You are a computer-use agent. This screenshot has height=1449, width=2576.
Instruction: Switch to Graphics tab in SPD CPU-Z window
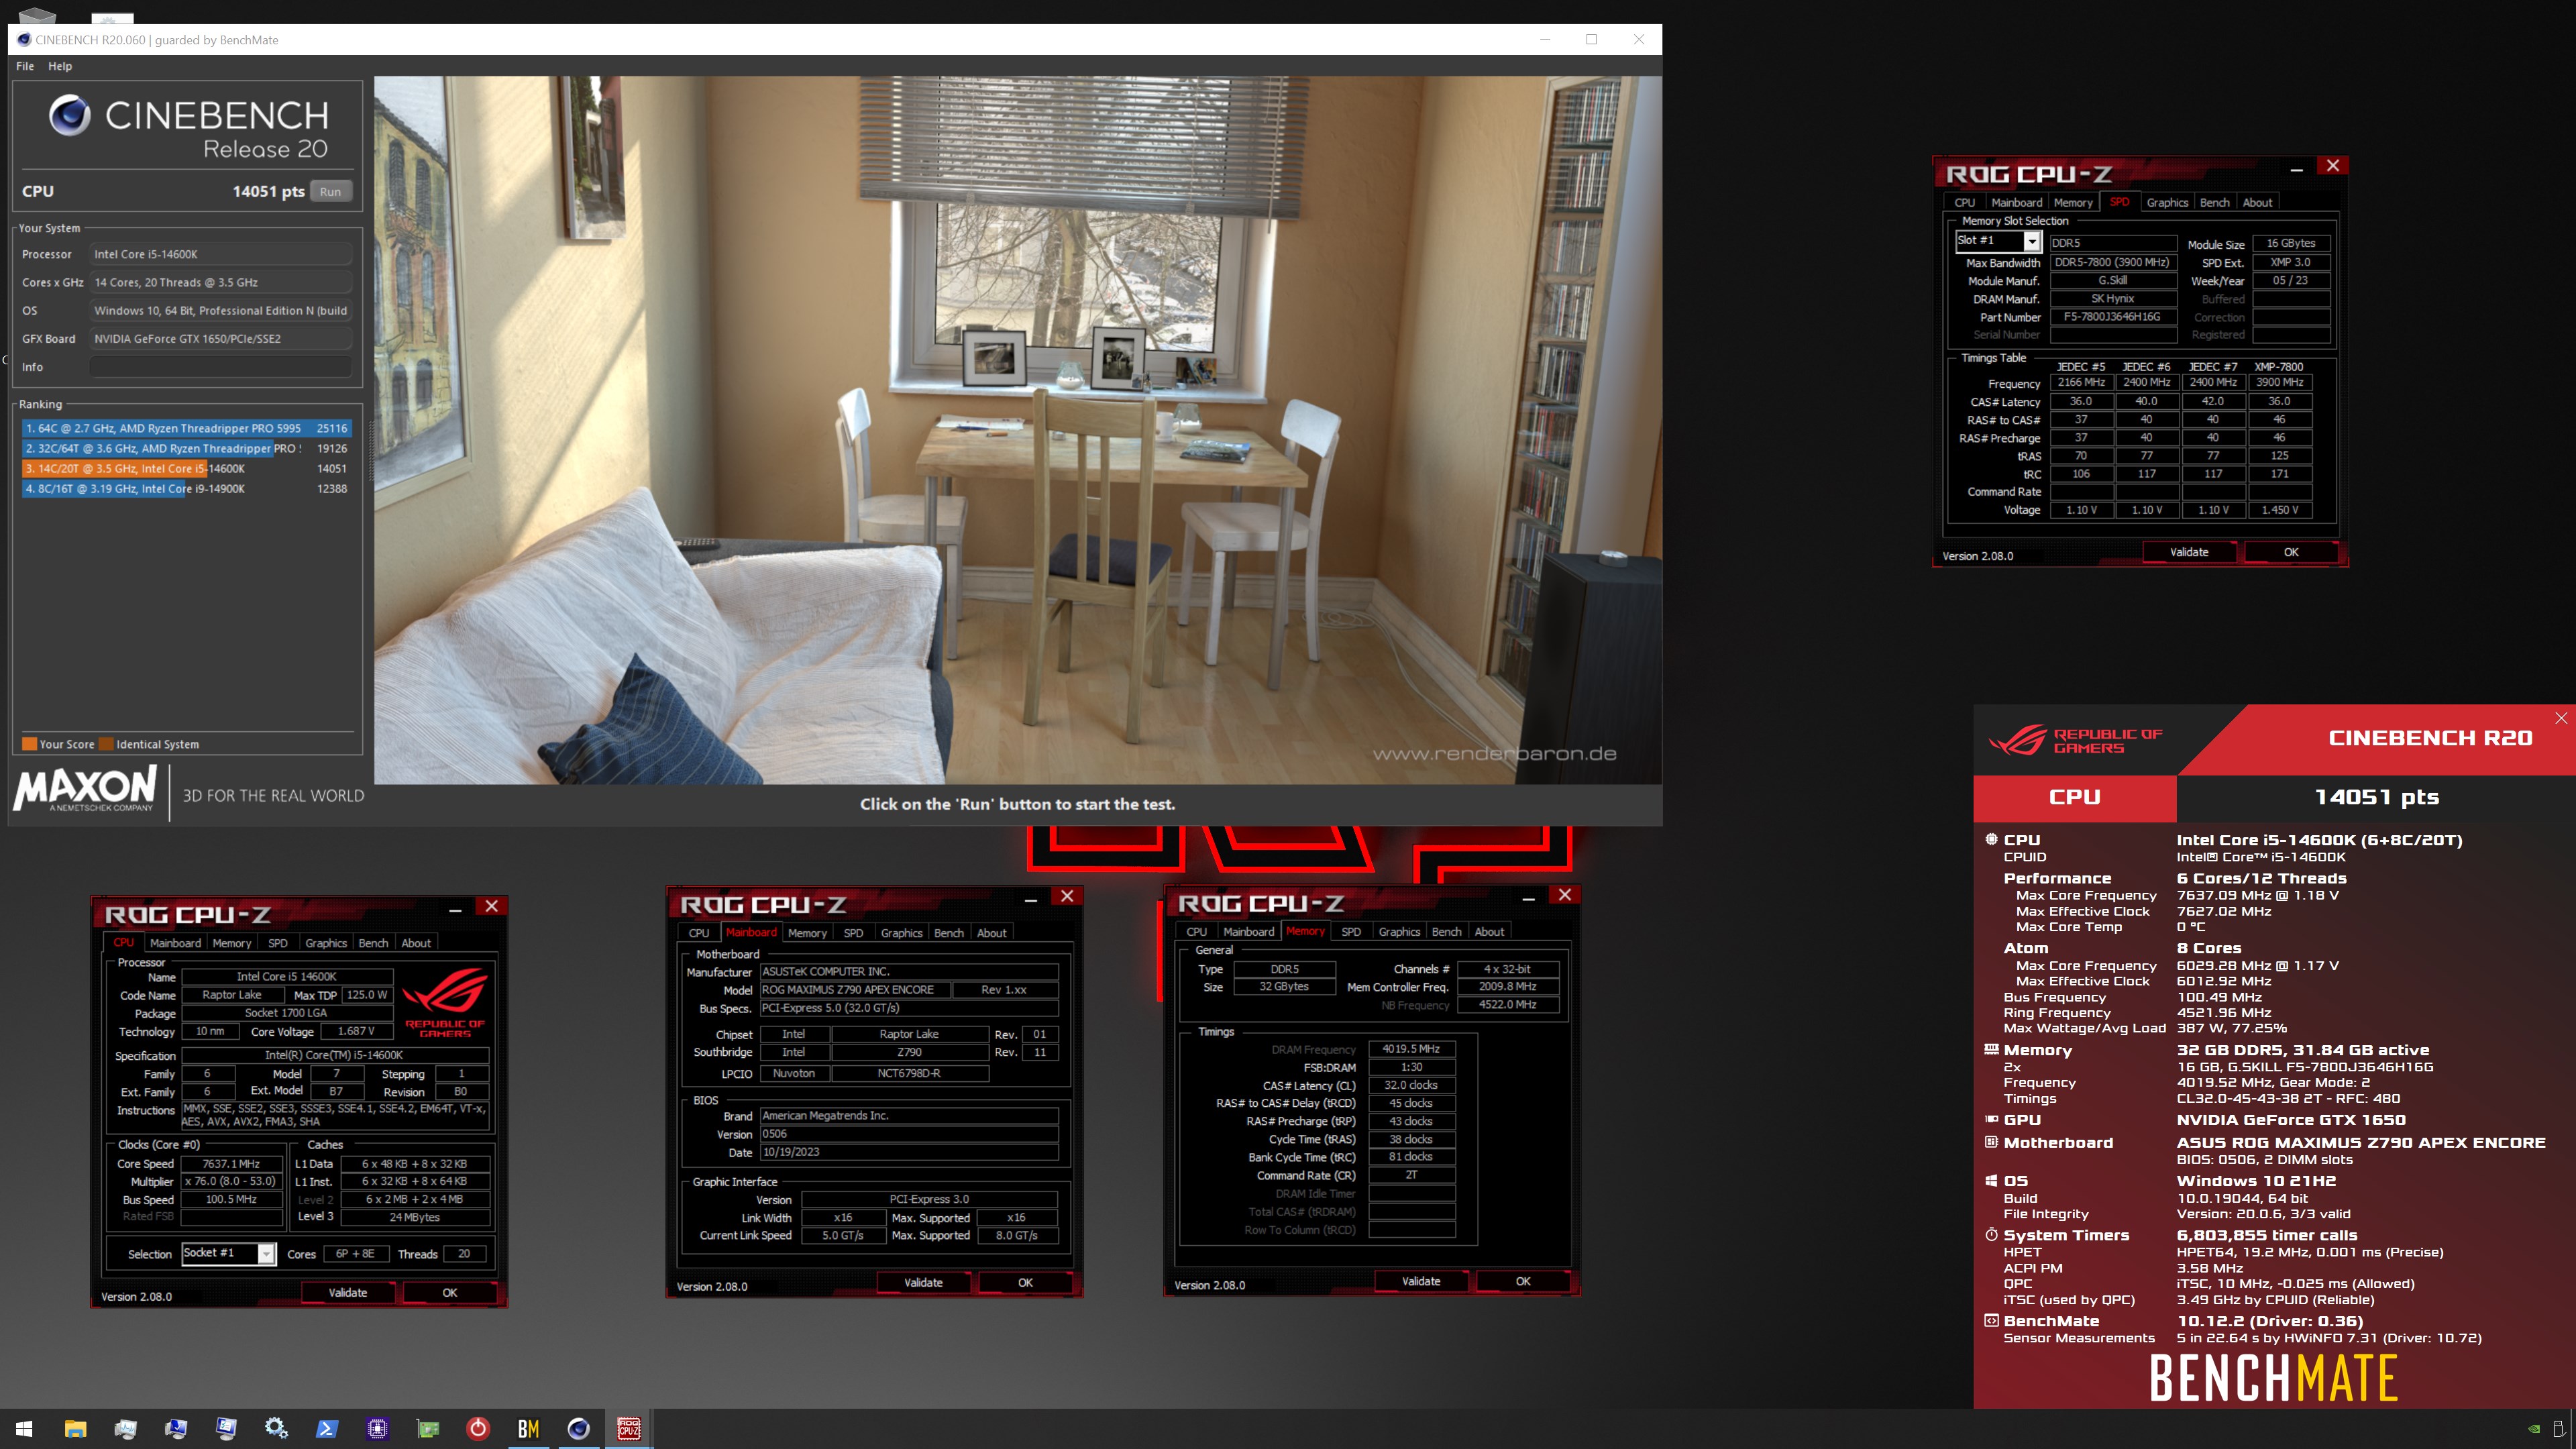(x=2167, y=202)
